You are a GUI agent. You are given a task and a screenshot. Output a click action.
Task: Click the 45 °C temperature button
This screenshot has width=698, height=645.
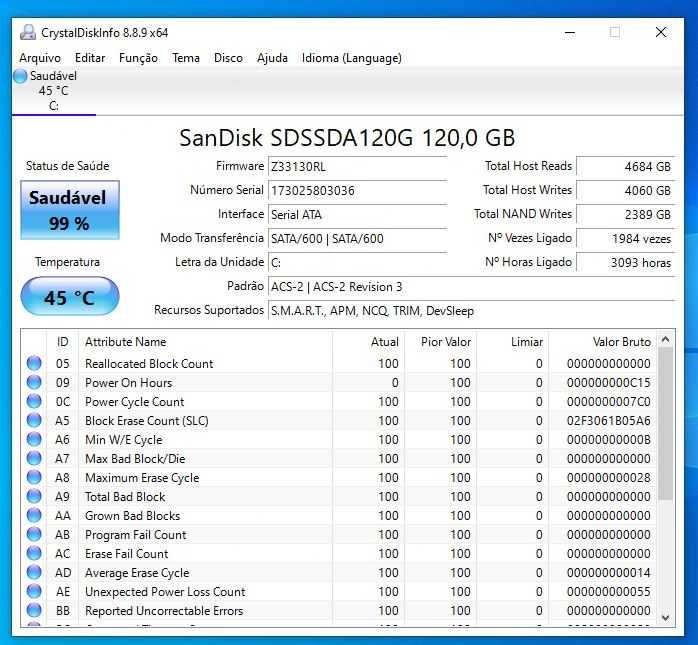[70, 297]
